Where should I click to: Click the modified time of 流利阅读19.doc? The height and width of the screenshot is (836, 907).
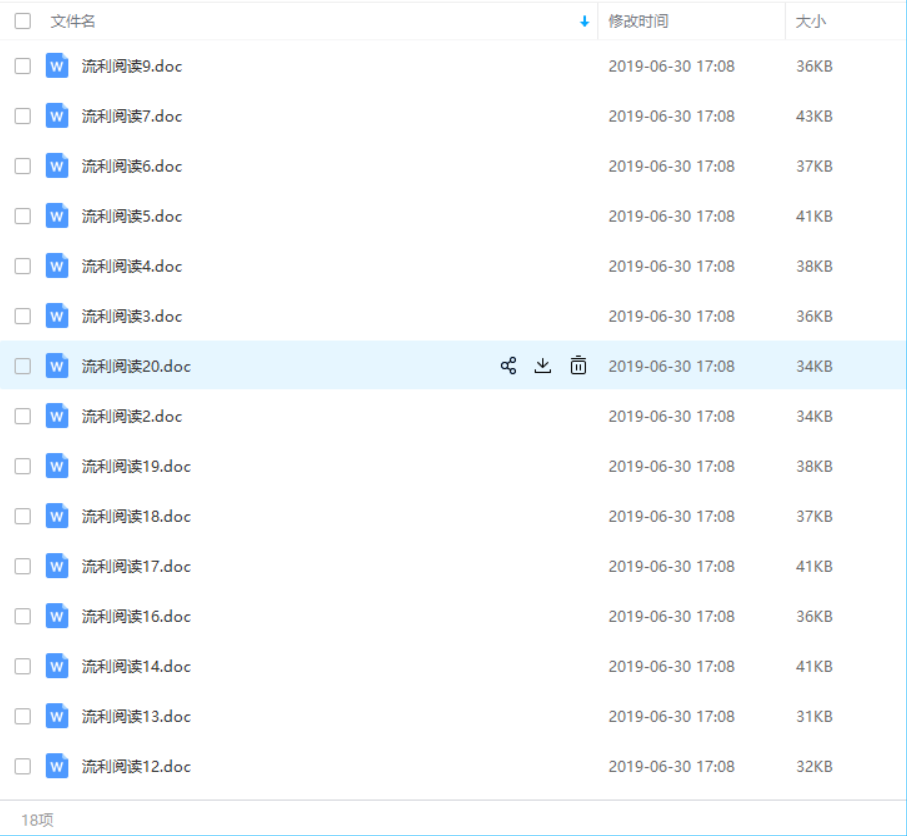671,466
